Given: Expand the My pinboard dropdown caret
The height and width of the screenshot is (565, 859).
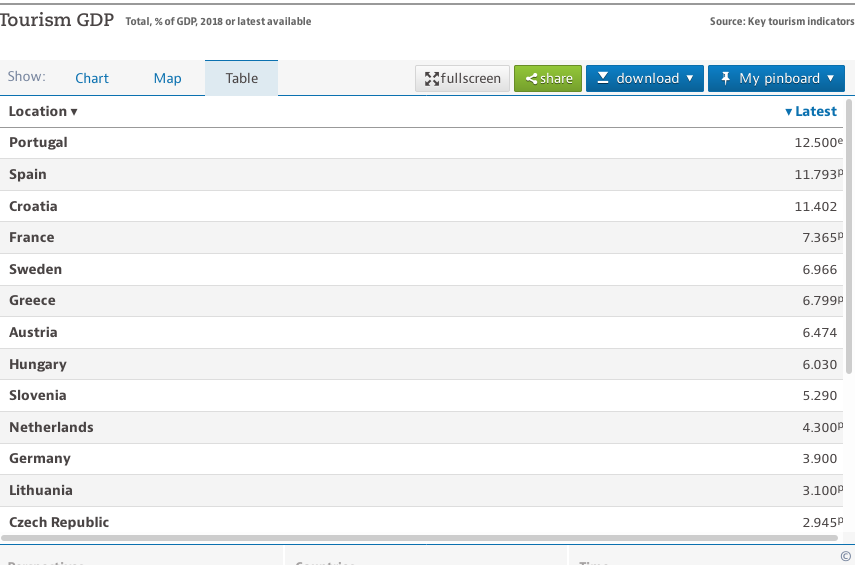Looking at the screenshot, I should click(x=830, y=79).
